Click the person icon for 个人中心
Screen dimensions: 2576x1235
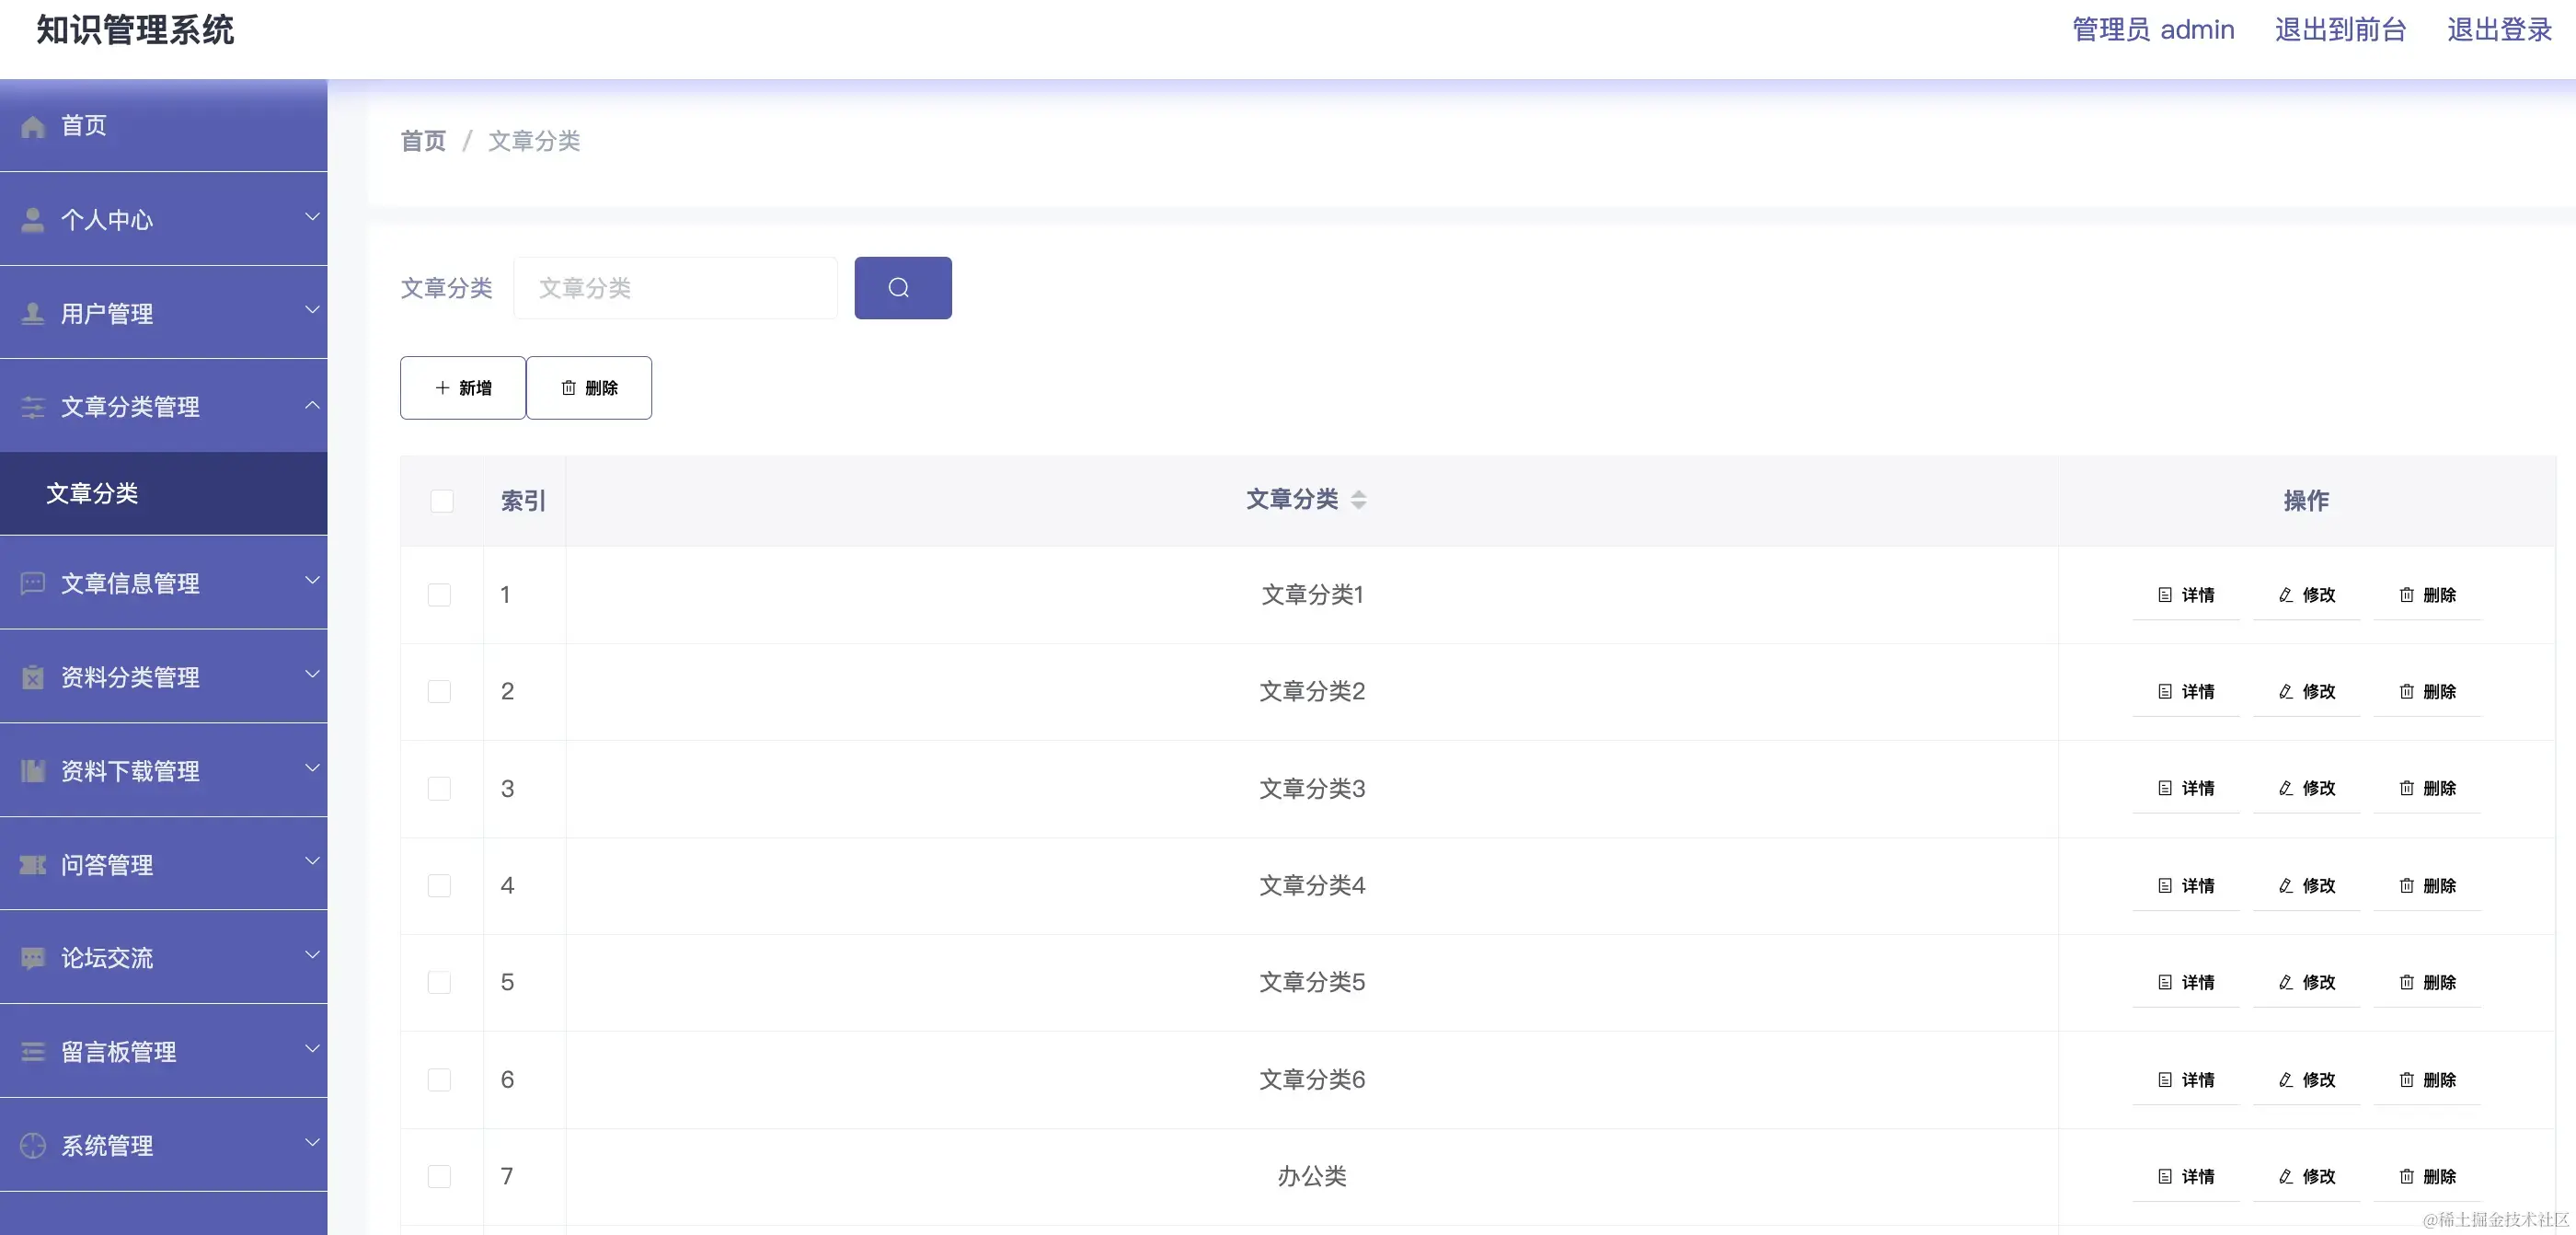pos(31,219)
